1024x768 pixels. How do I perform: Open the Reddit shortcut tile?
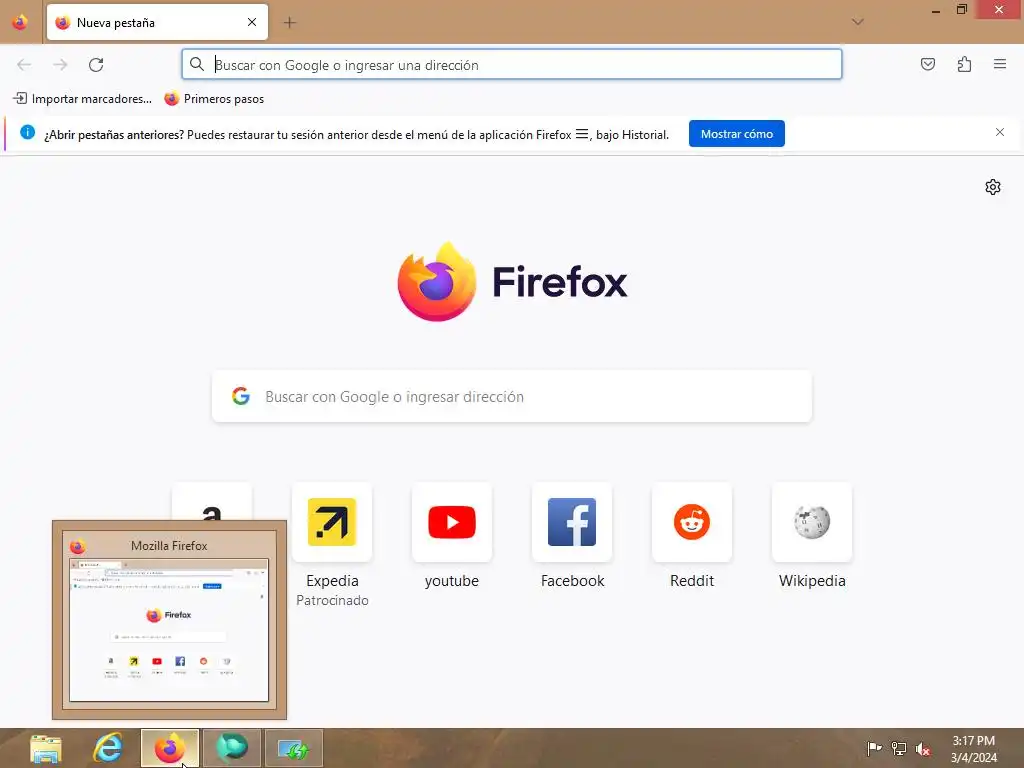click(x=692, y=522)
